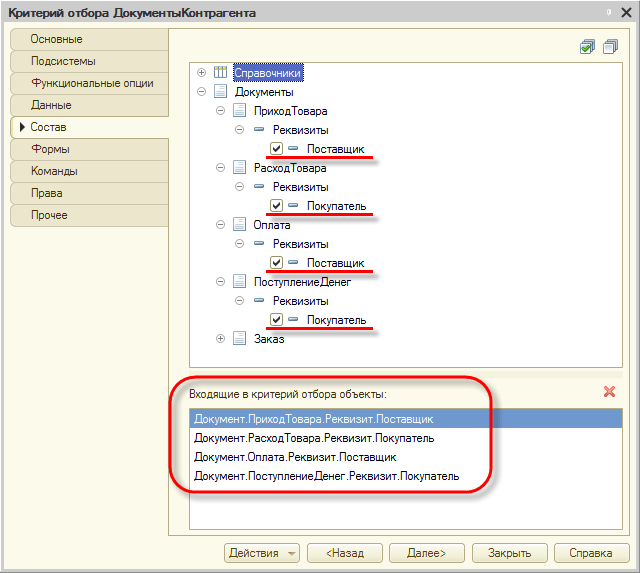
Task: Collapse the Оплата node
Action: 220,224
